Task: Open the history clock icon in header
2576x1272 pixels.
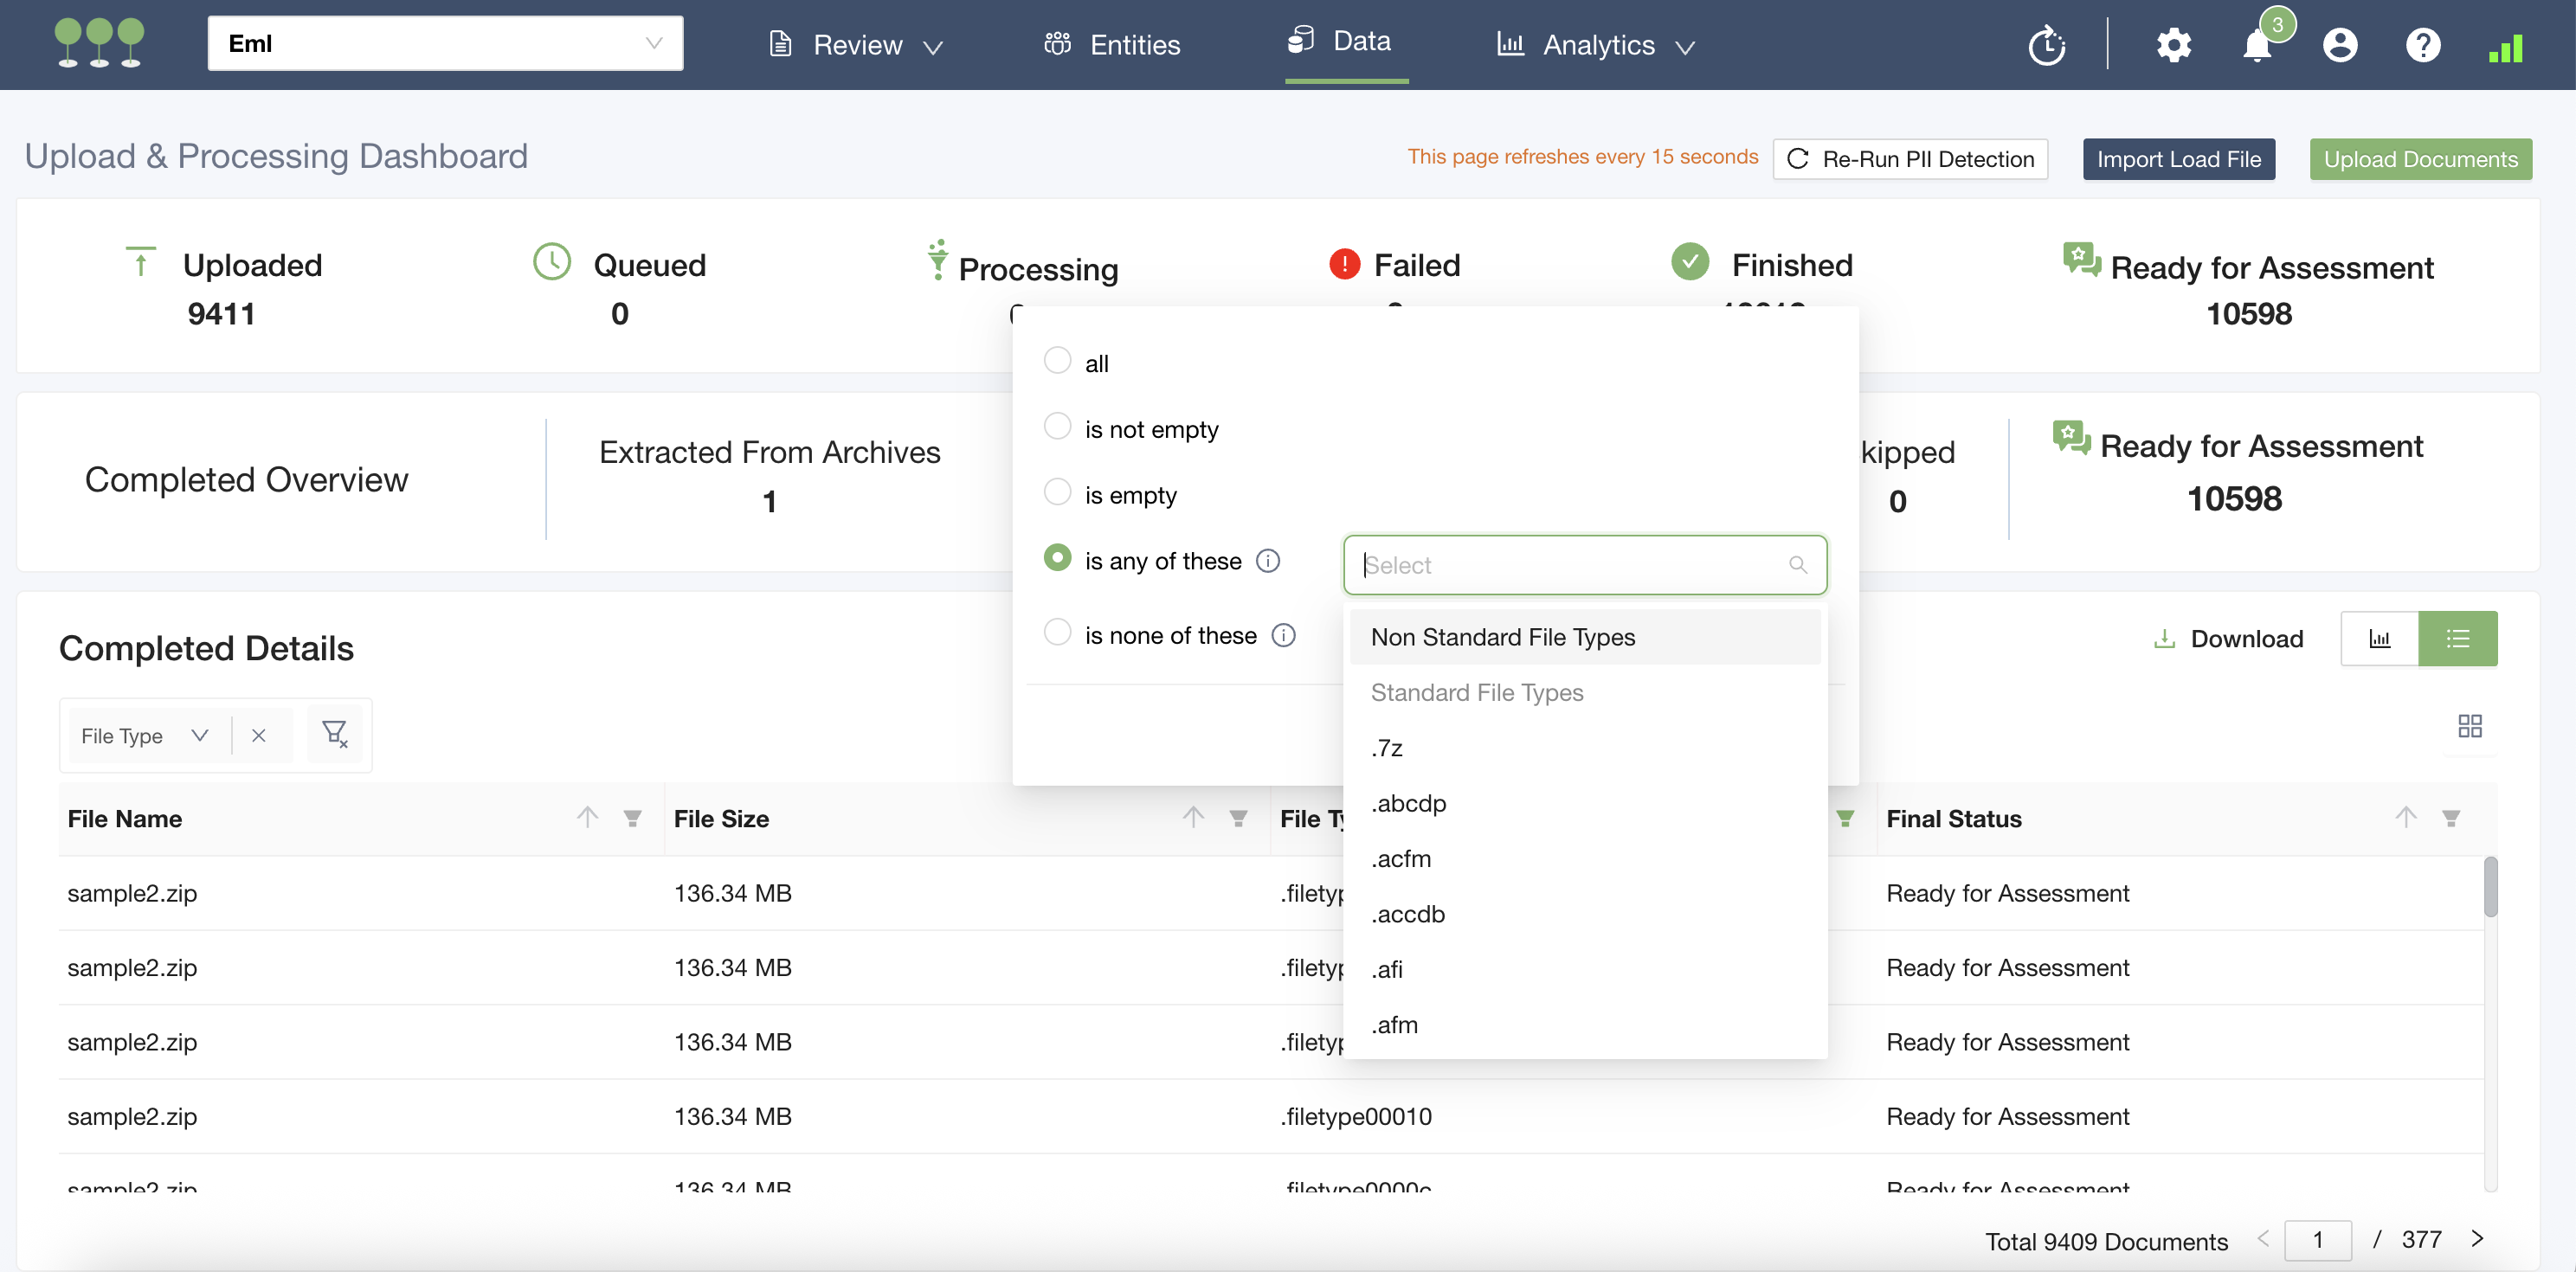Action: tap(2047, 45)
